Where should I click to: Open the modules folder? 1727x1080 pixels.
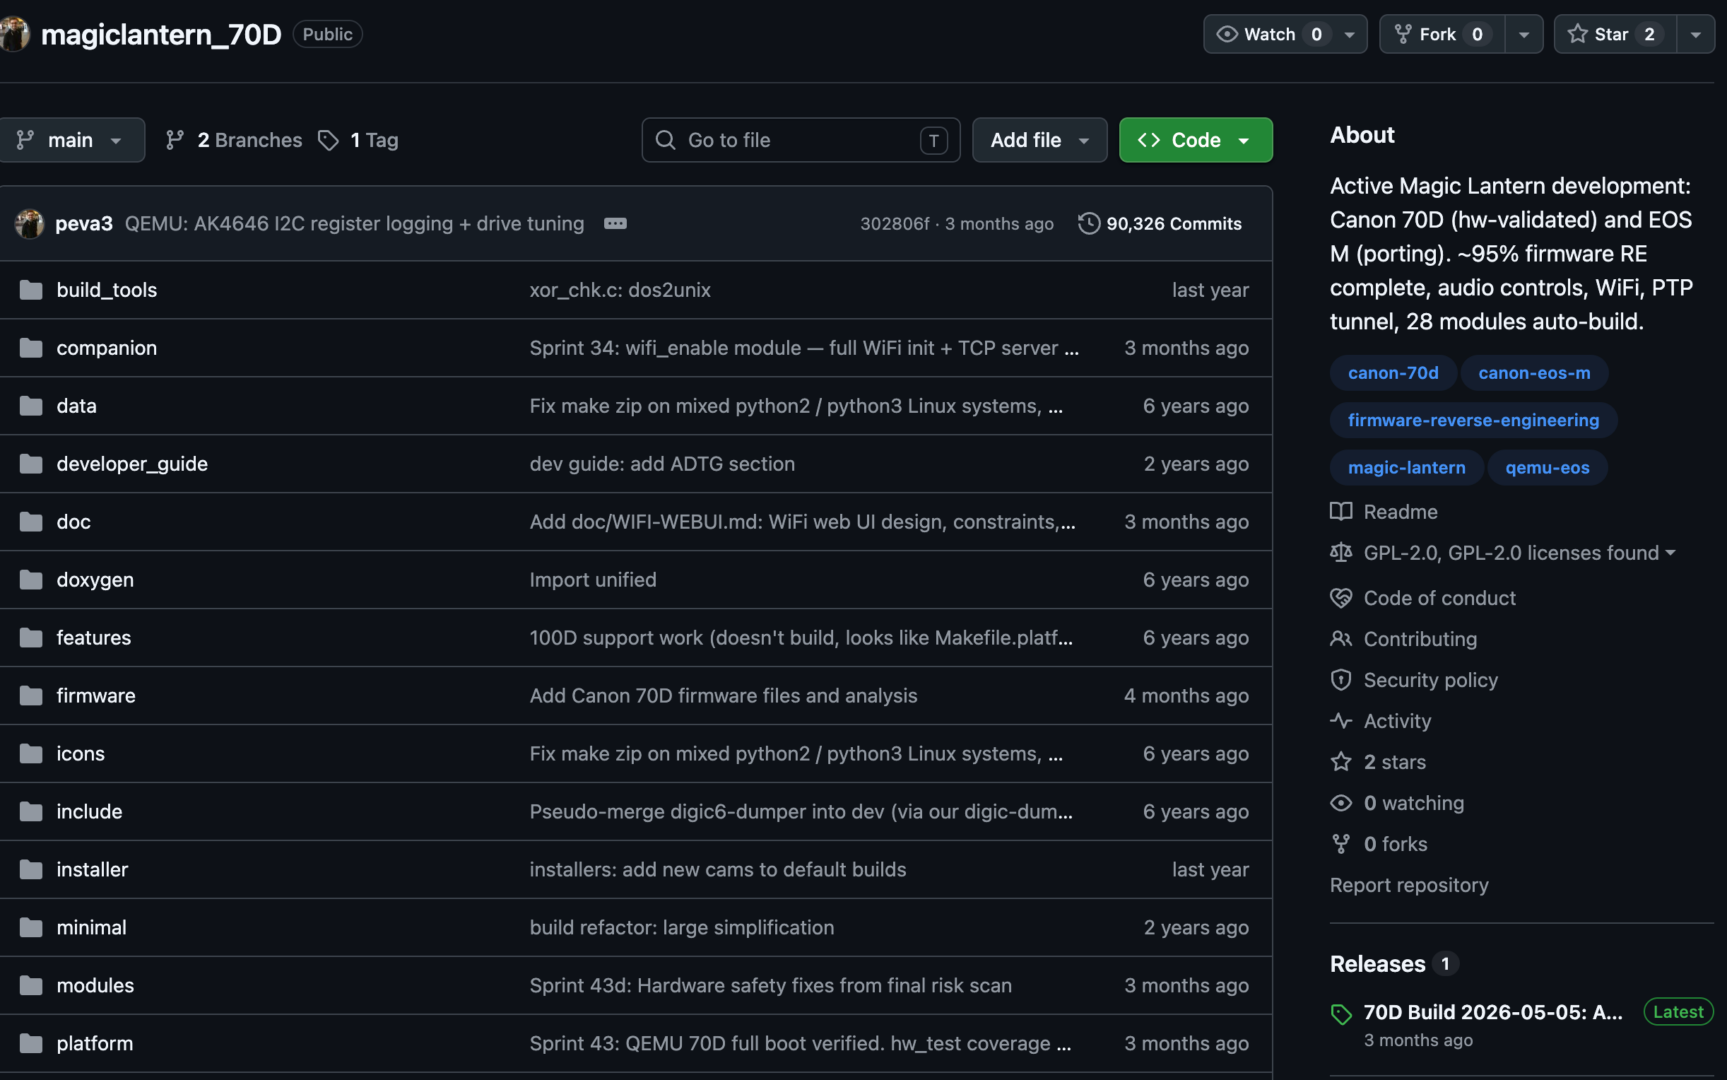point(95,986)
